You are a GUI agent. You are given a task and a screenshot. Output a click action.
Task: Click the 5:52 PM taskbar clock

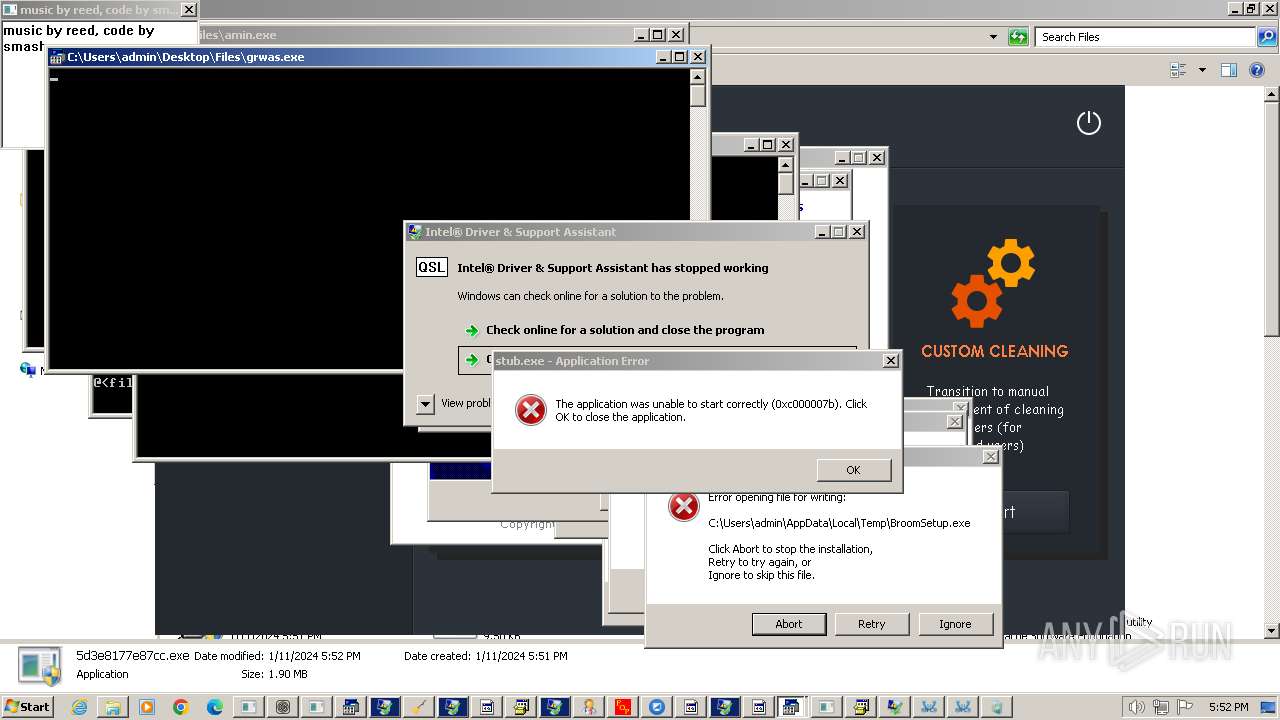coord(1228,707)
